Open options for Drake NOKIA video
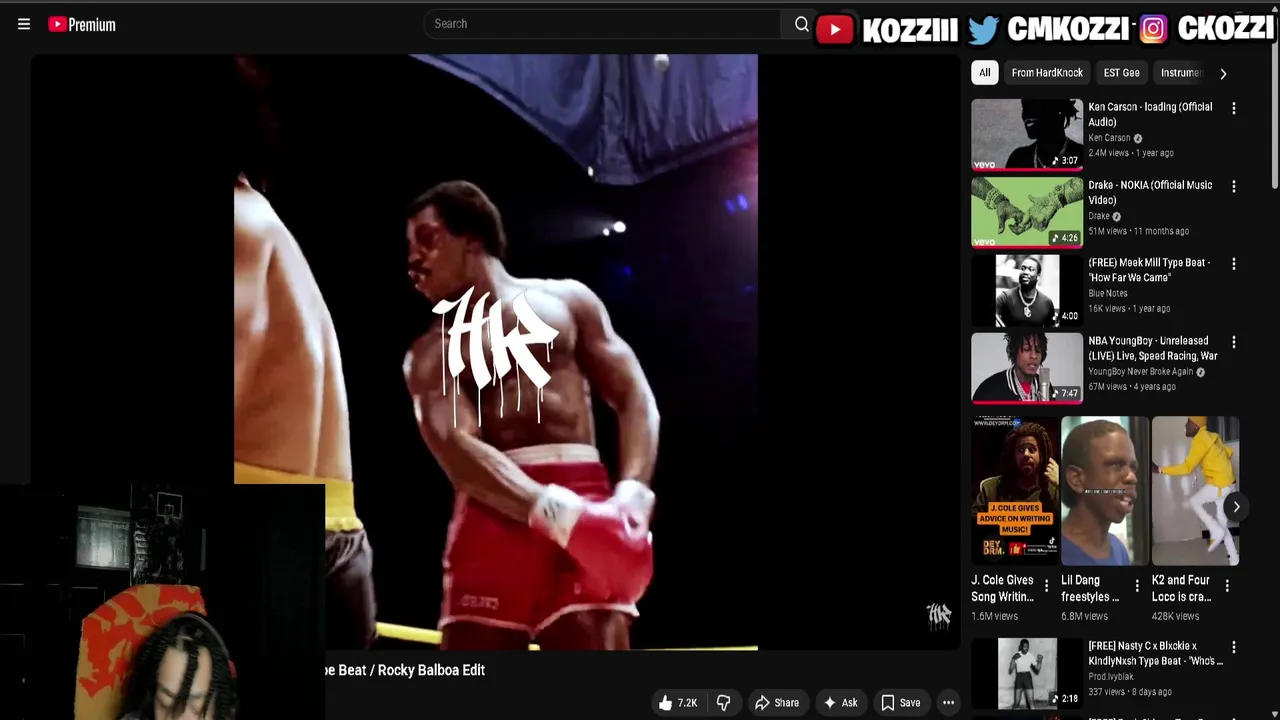1280x720 pixels. point(1233,186)
